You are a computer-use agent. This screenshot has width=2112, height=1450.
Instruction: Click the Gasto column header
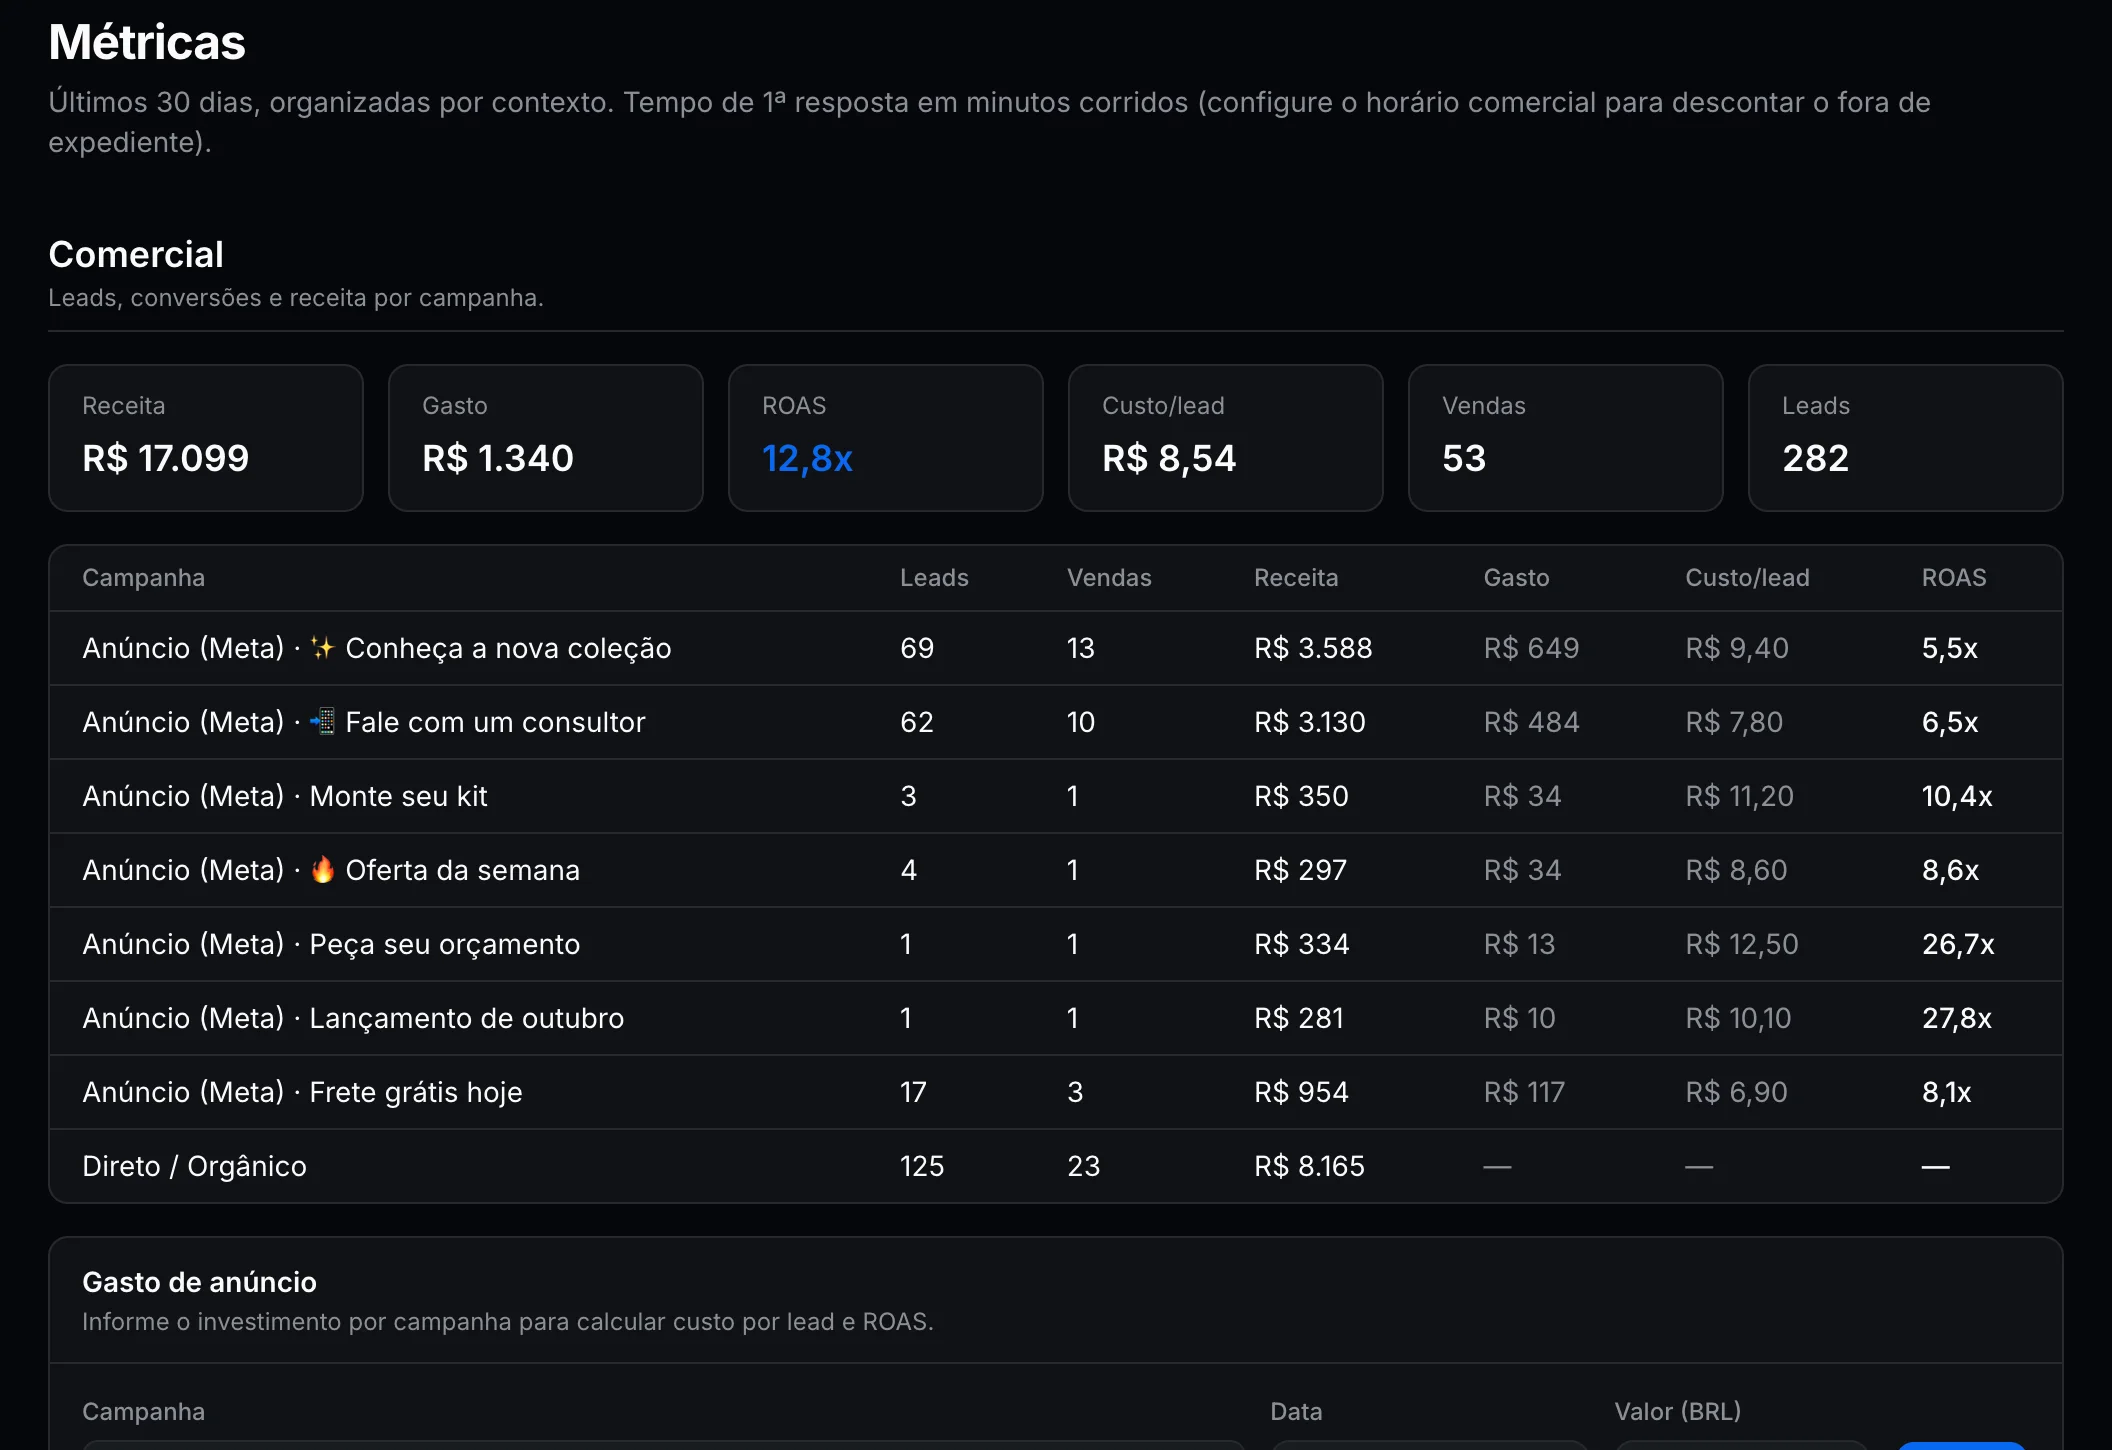click(1516, 578)
